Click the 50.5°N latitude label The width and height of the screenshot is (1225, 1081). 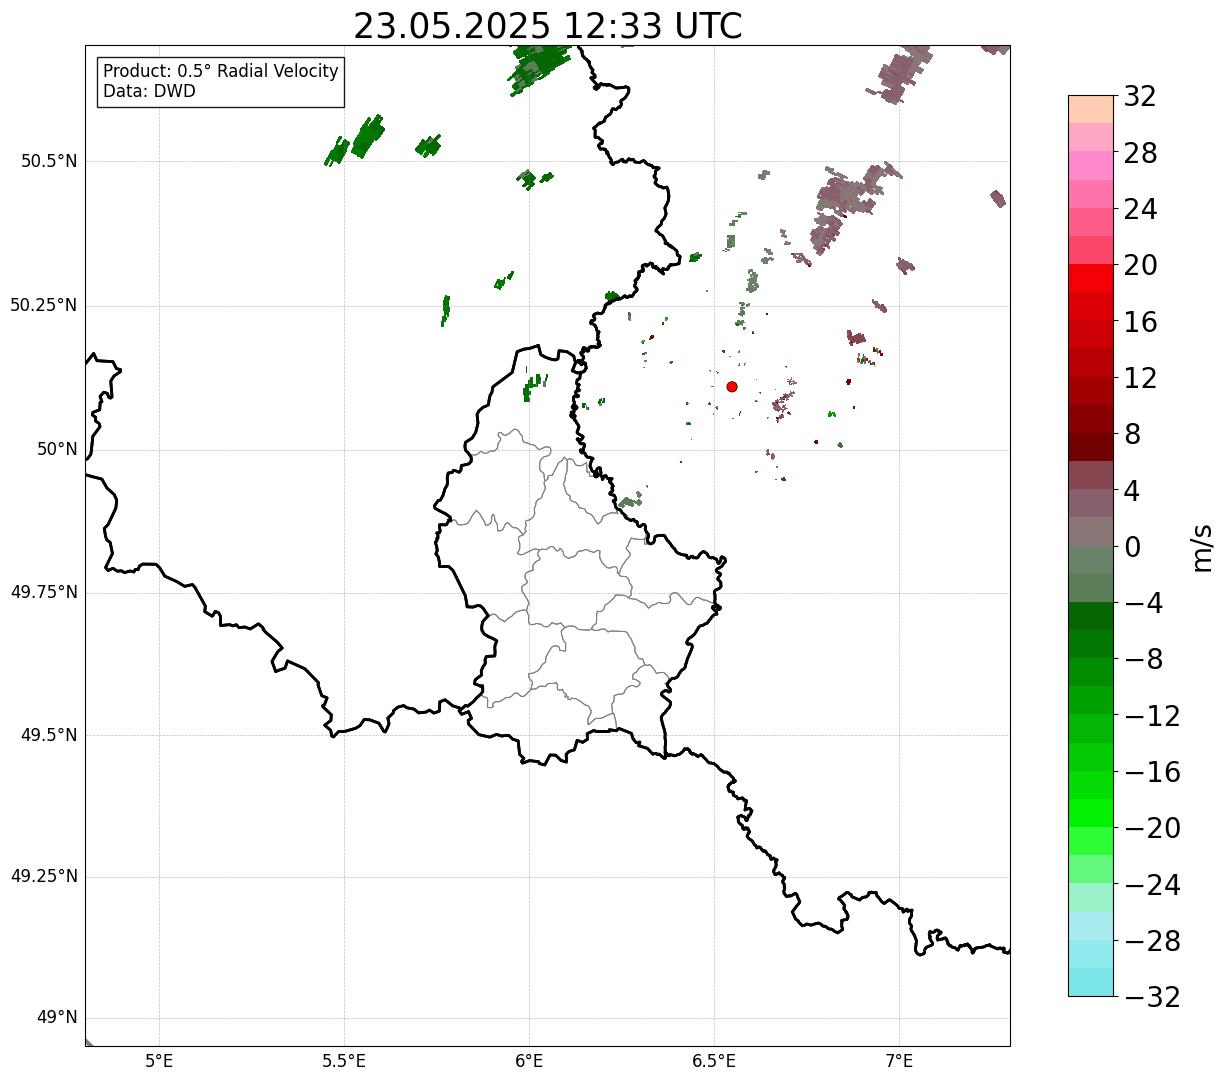[49, 161]
